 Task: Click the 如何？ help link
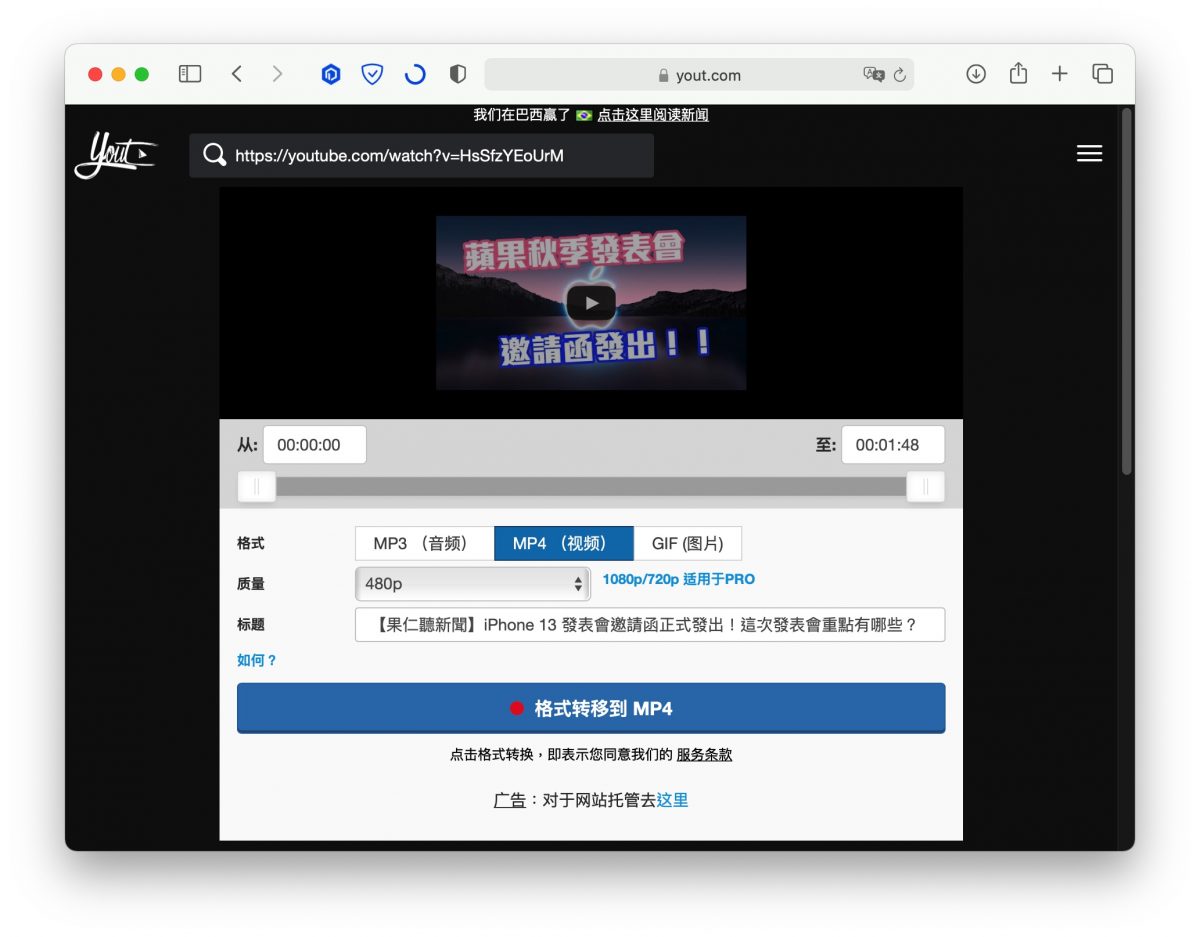(257, 661)
